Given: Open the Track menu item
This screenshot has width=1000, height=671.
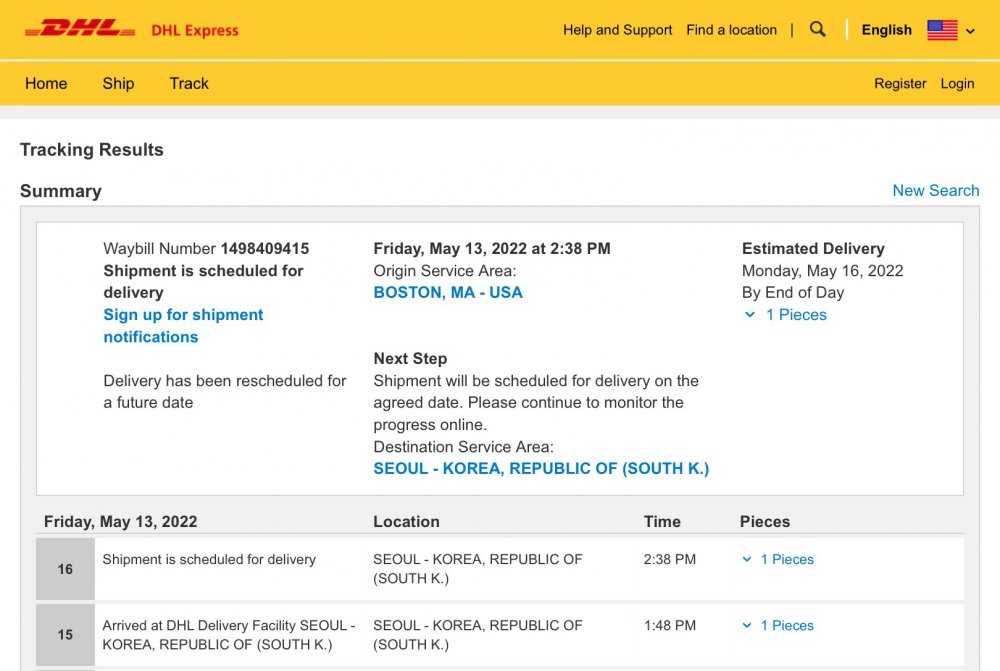Looking at the screenshot, I should [189, 84].
